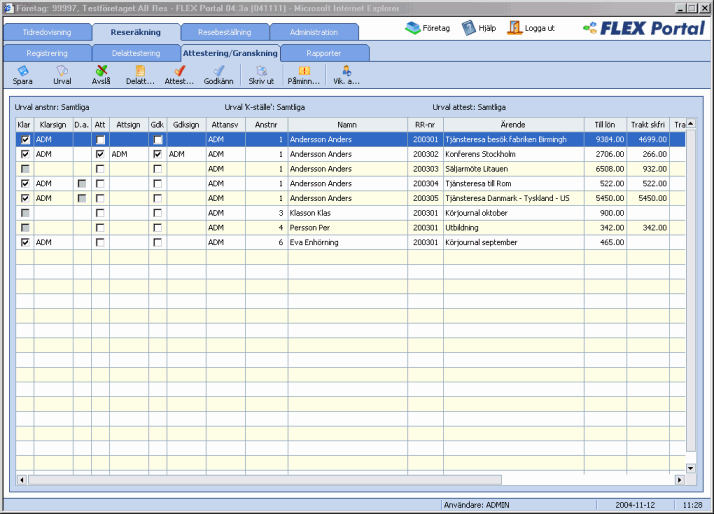Open Hjälp help from the header

(x=480, y=28)
